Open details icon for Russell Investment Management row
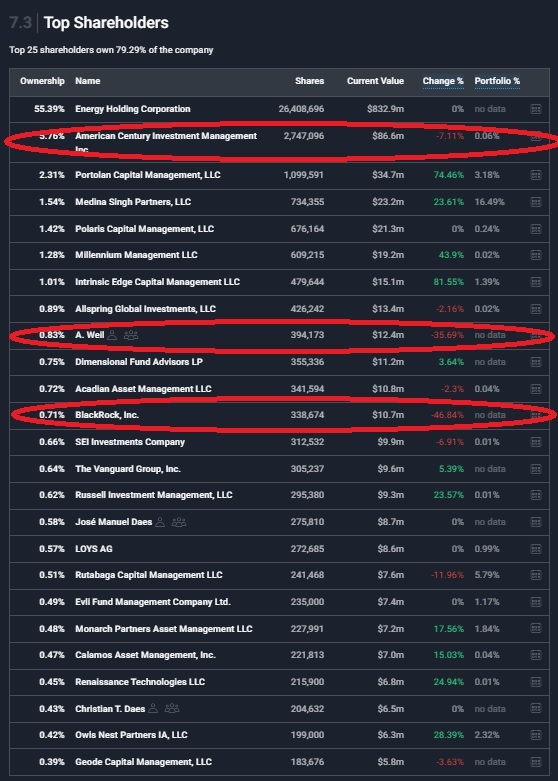558x781 pixels. [536, 495]
